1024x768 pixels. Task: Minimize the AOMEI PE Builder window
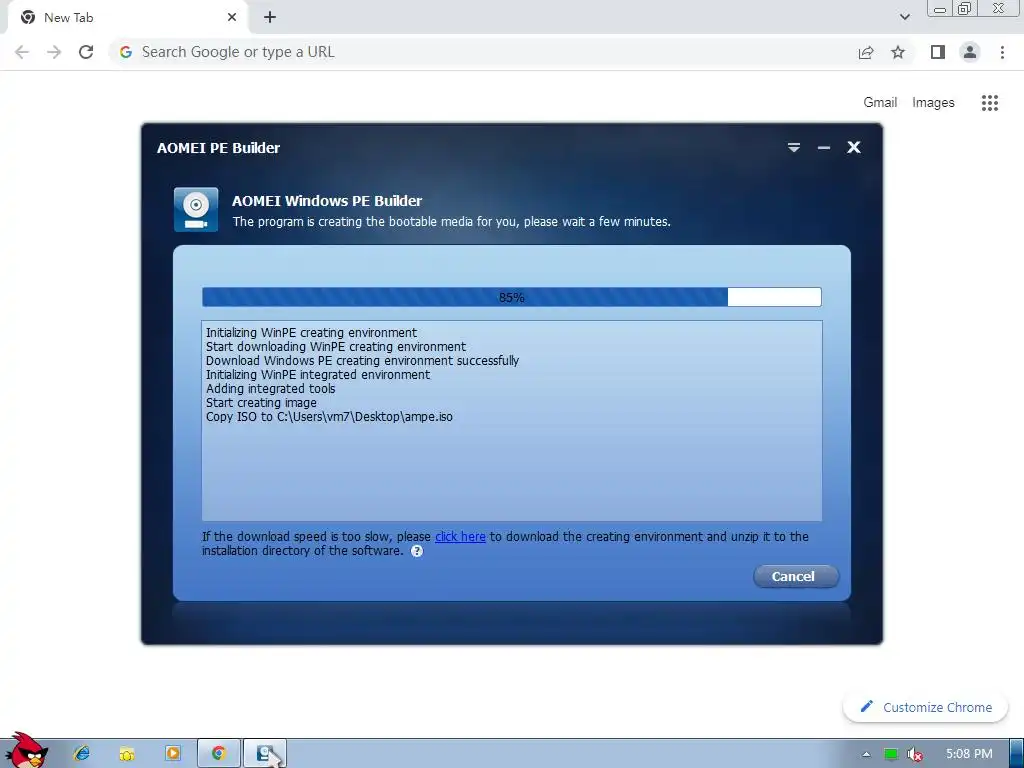click(x=824, y=148)
